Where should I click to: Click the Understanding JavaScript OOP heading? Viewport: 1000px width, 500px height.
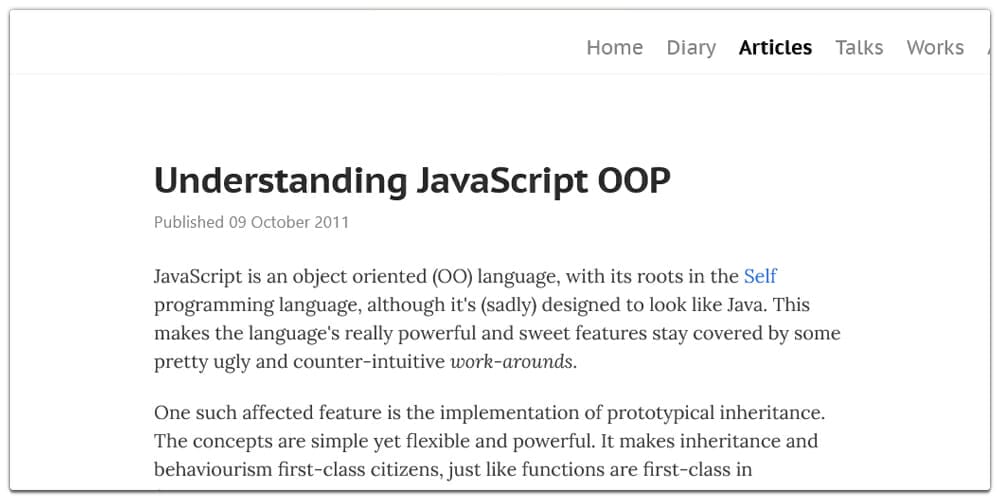[412, 180]
